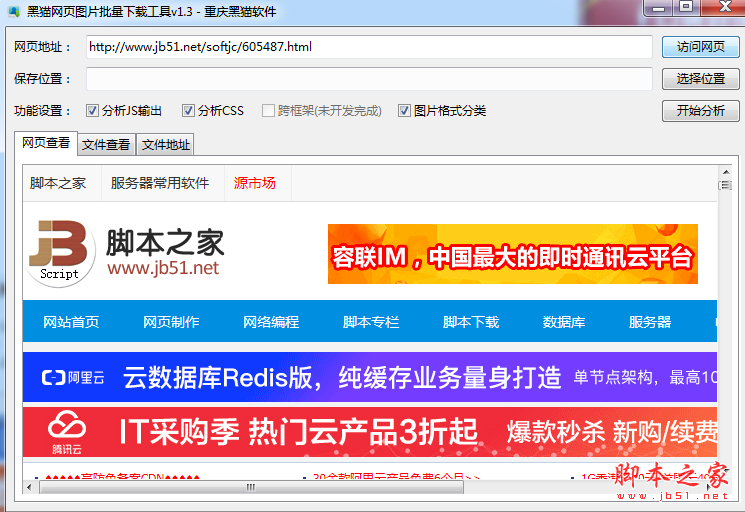Click the 容联IM orange banner ad
The height and width of the screenshot is (512, 745).
513,254
